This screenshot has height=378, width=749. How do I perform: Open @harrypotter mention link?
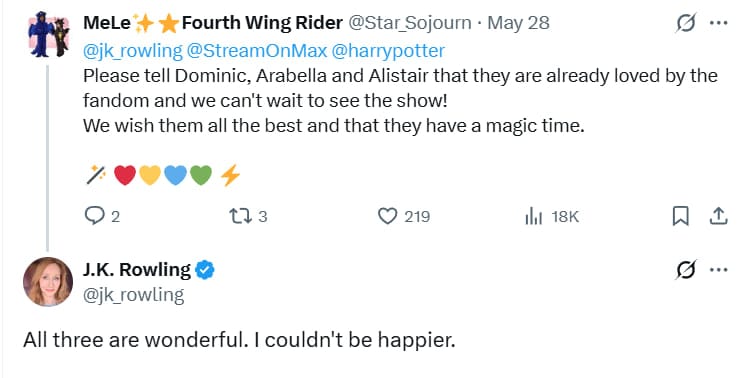388,51
